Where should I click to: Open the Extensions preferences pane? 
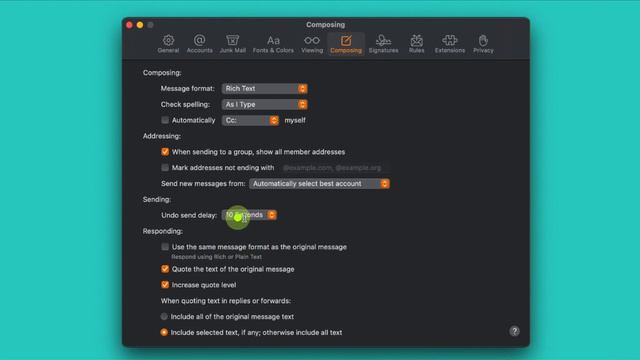pyautogui.click(x=449, y=44)
